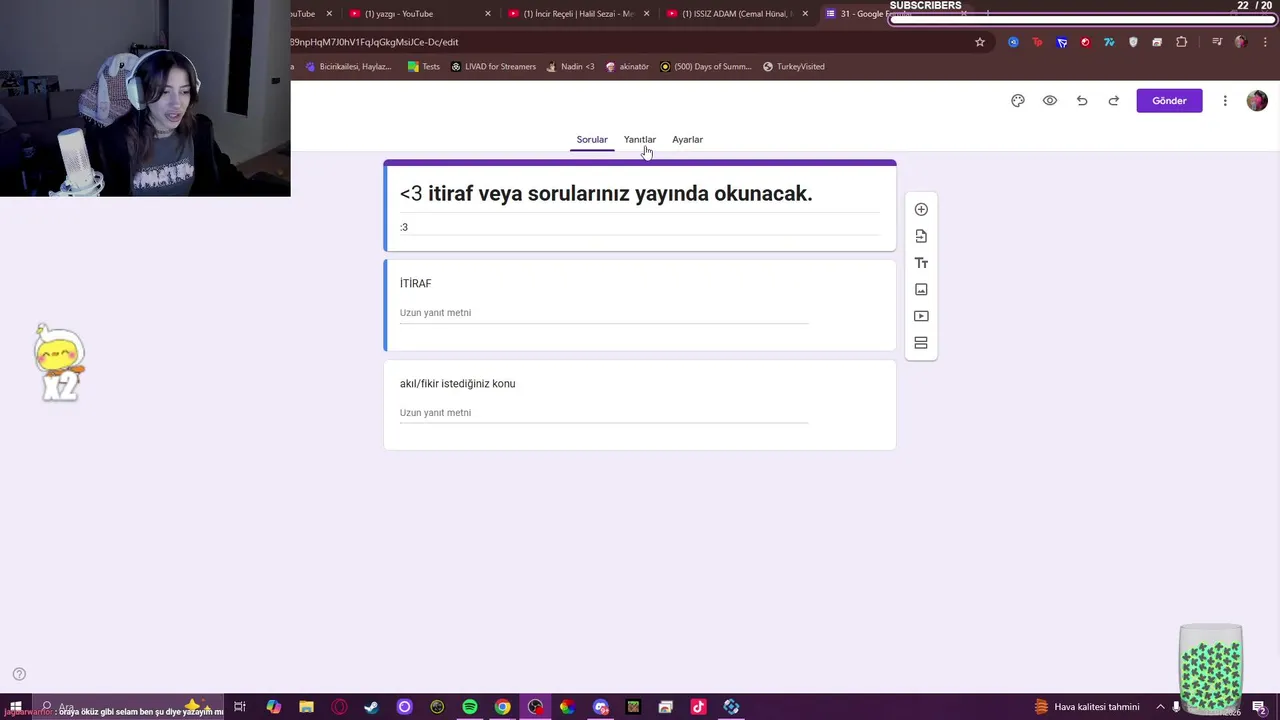
Task: Click Uzun yanıt metni under İTİRAF
Action: click(603, 313)
